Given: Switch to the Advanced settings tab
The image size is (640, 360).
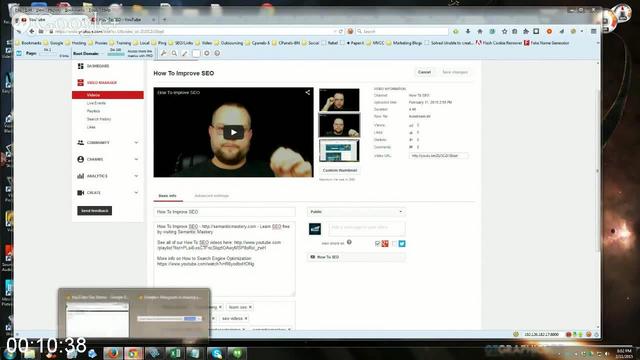Looking at the screenshot, I should 211,196.
